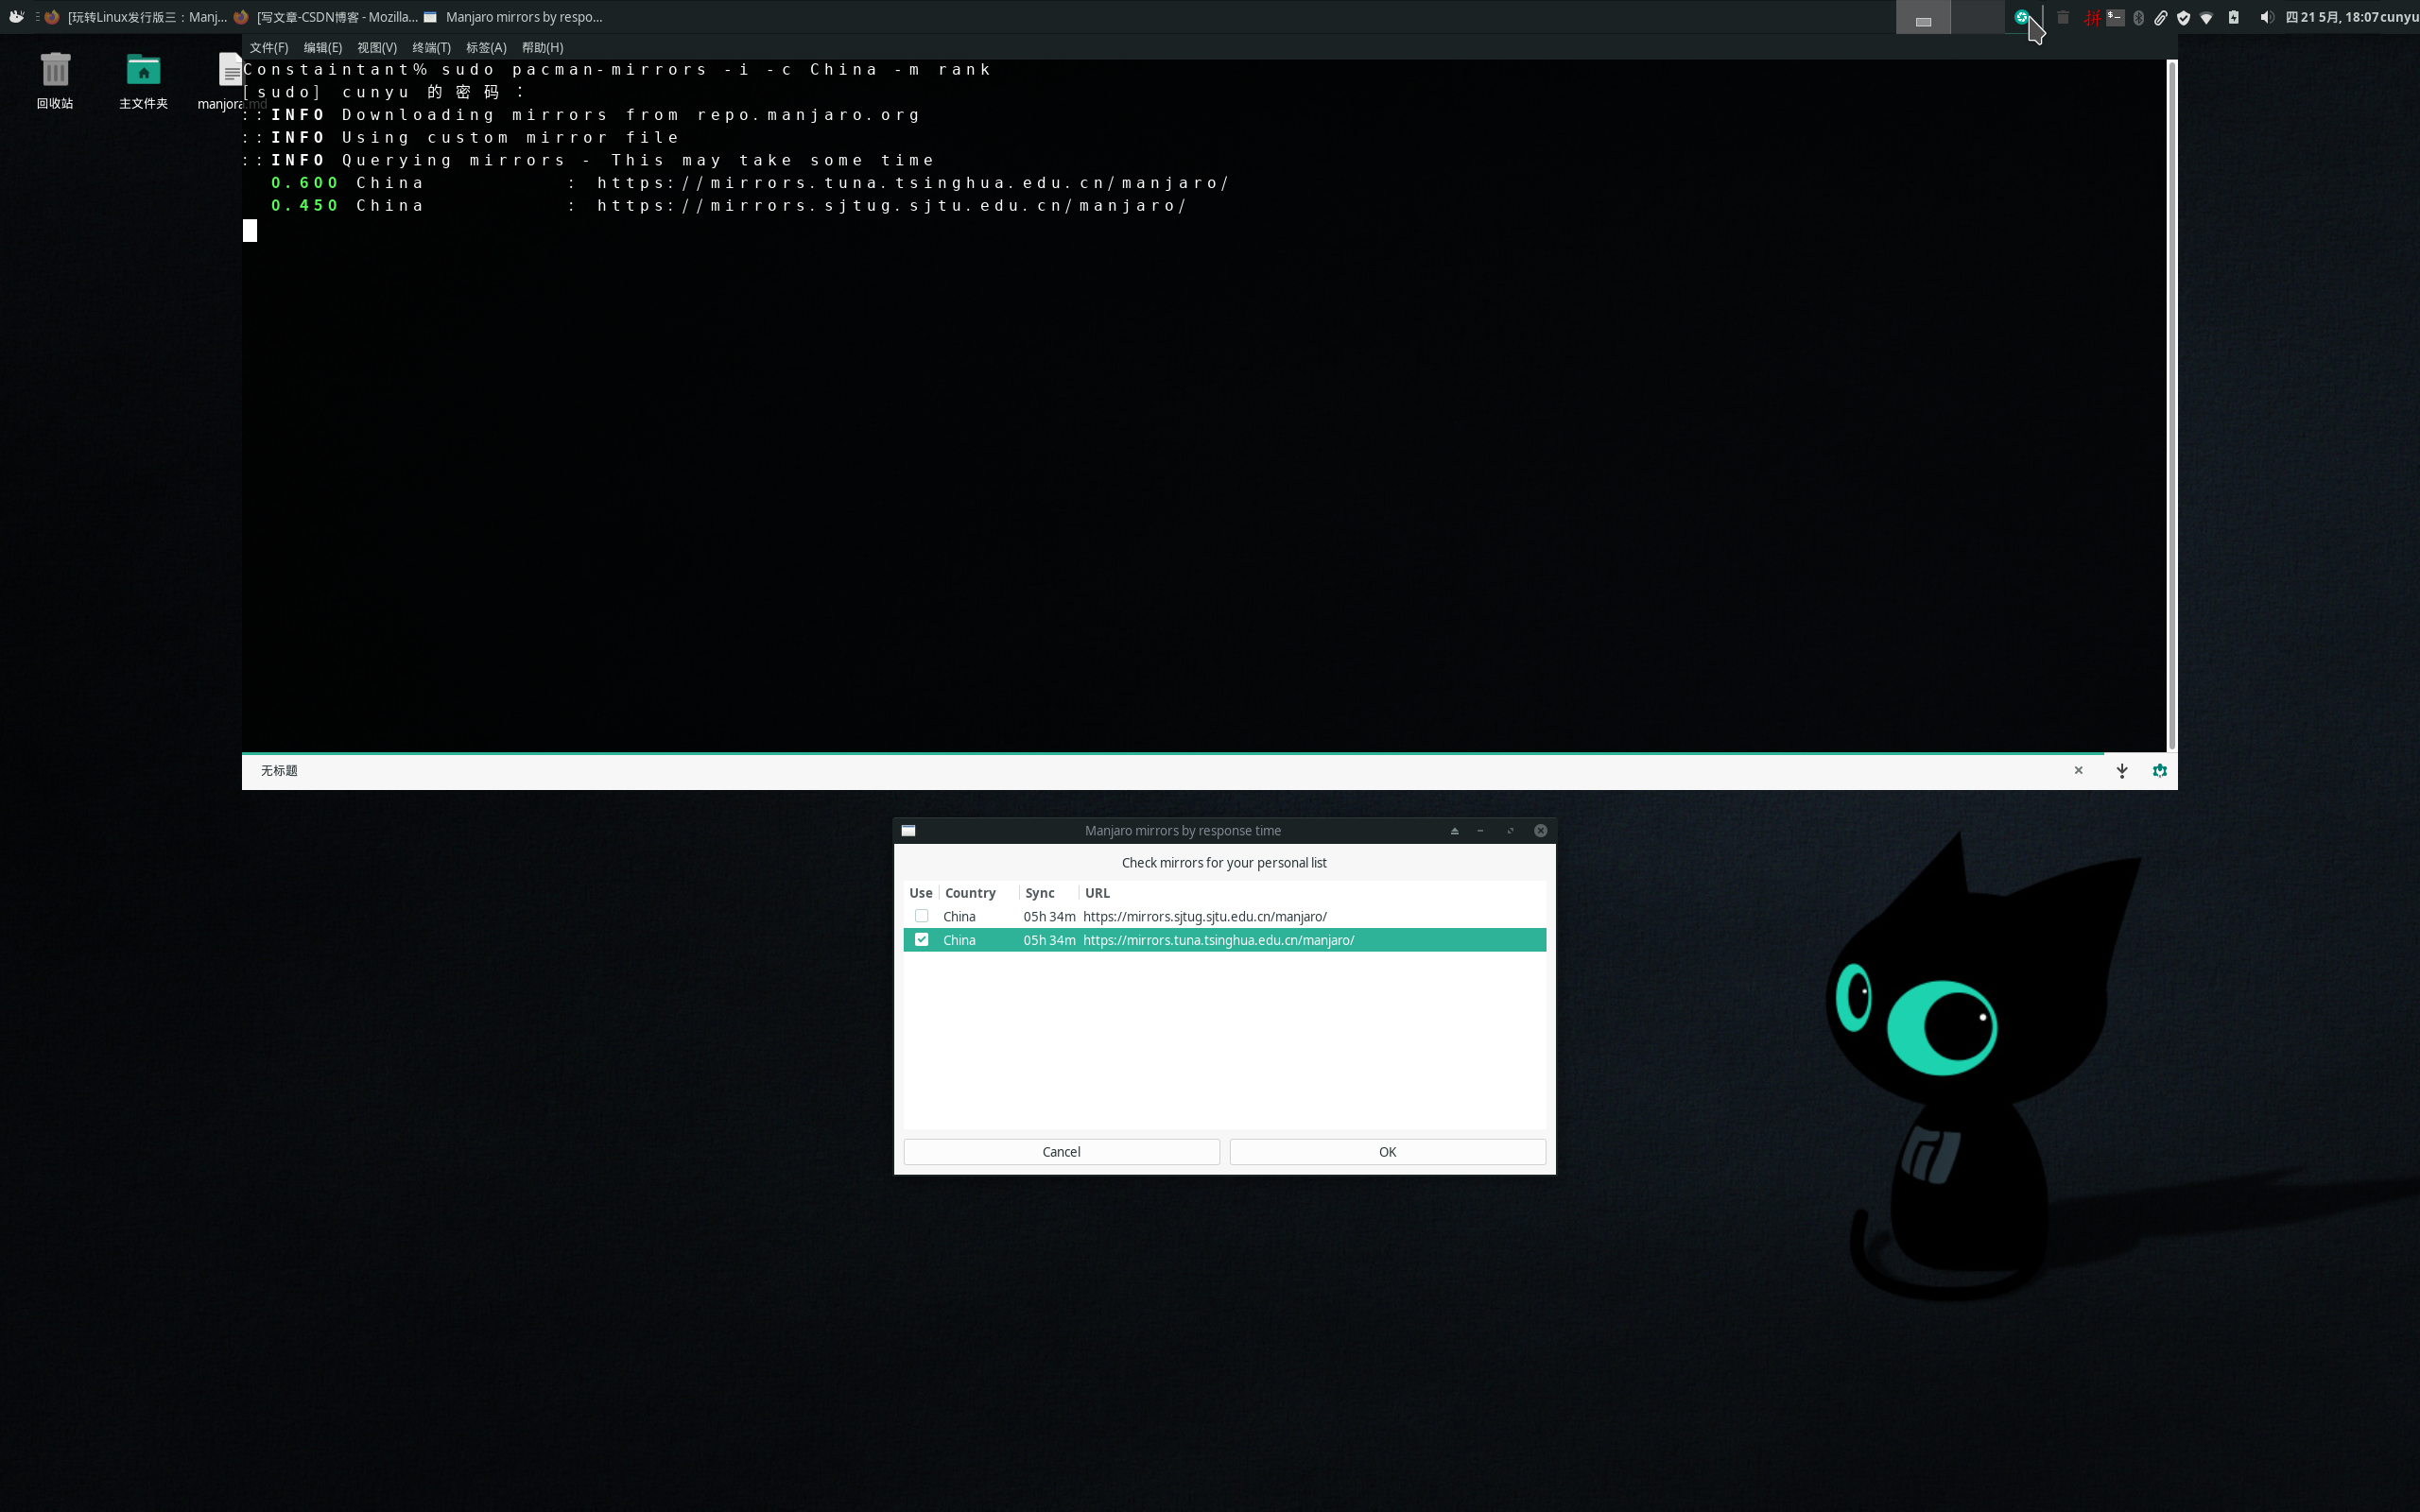
Task: Open the trash tray icon
Action: pyautogui.click(x=2062, y=17)
